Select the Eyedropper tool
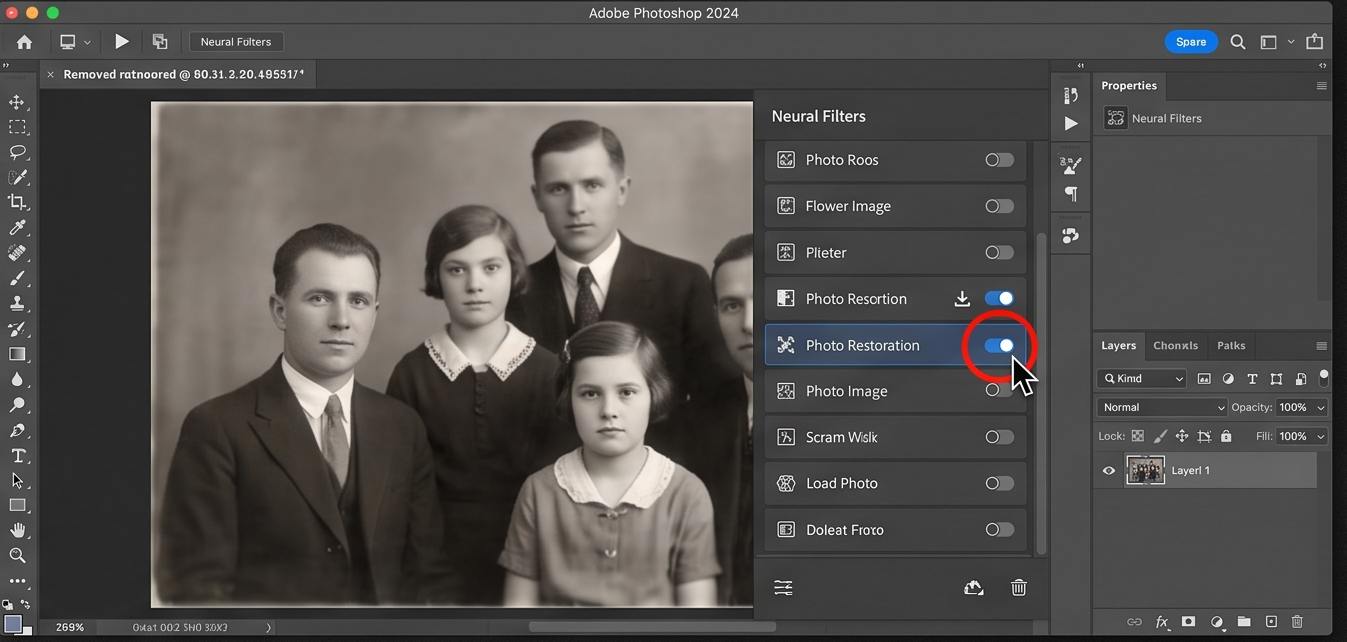This screenshot has height=642, width=1347. click(x=17, y=228)
